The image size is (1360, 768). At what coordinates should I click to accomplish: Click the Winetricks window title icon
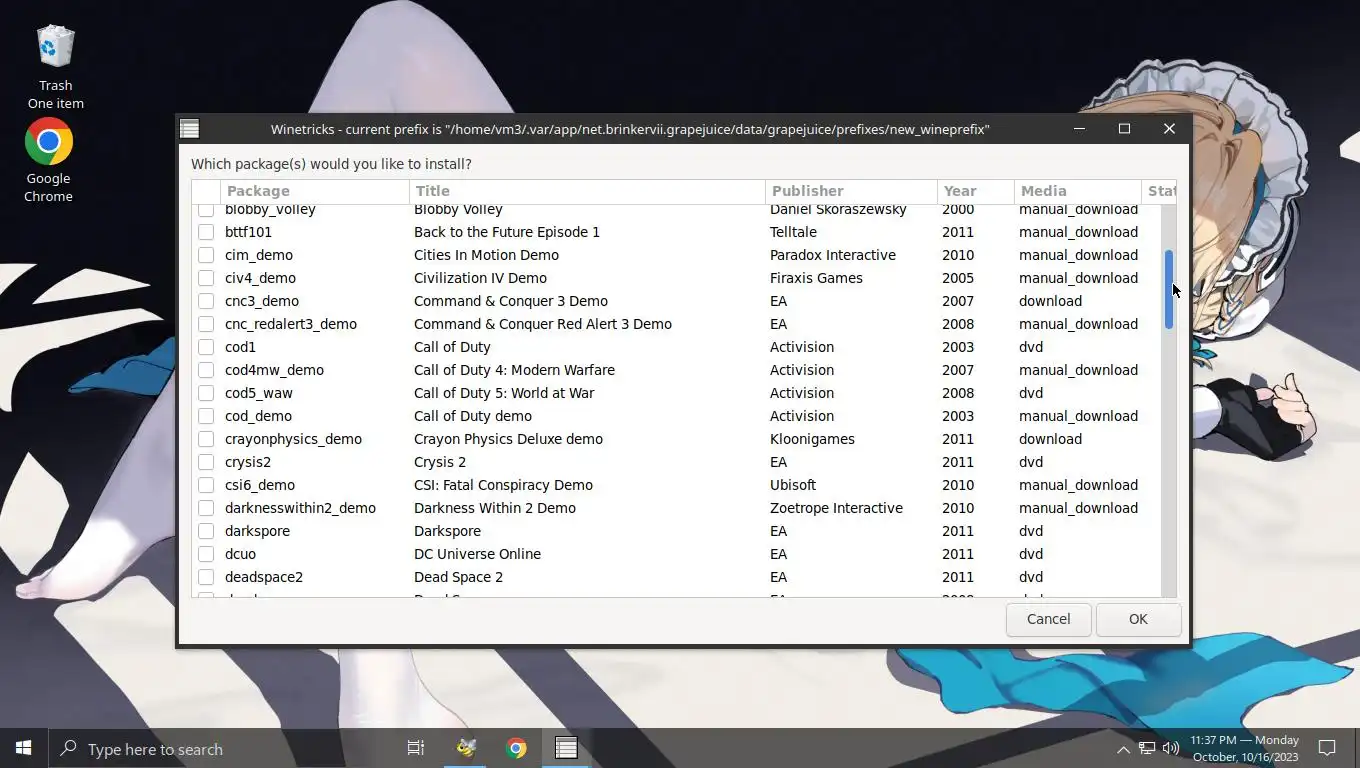[x=189, y=129]
